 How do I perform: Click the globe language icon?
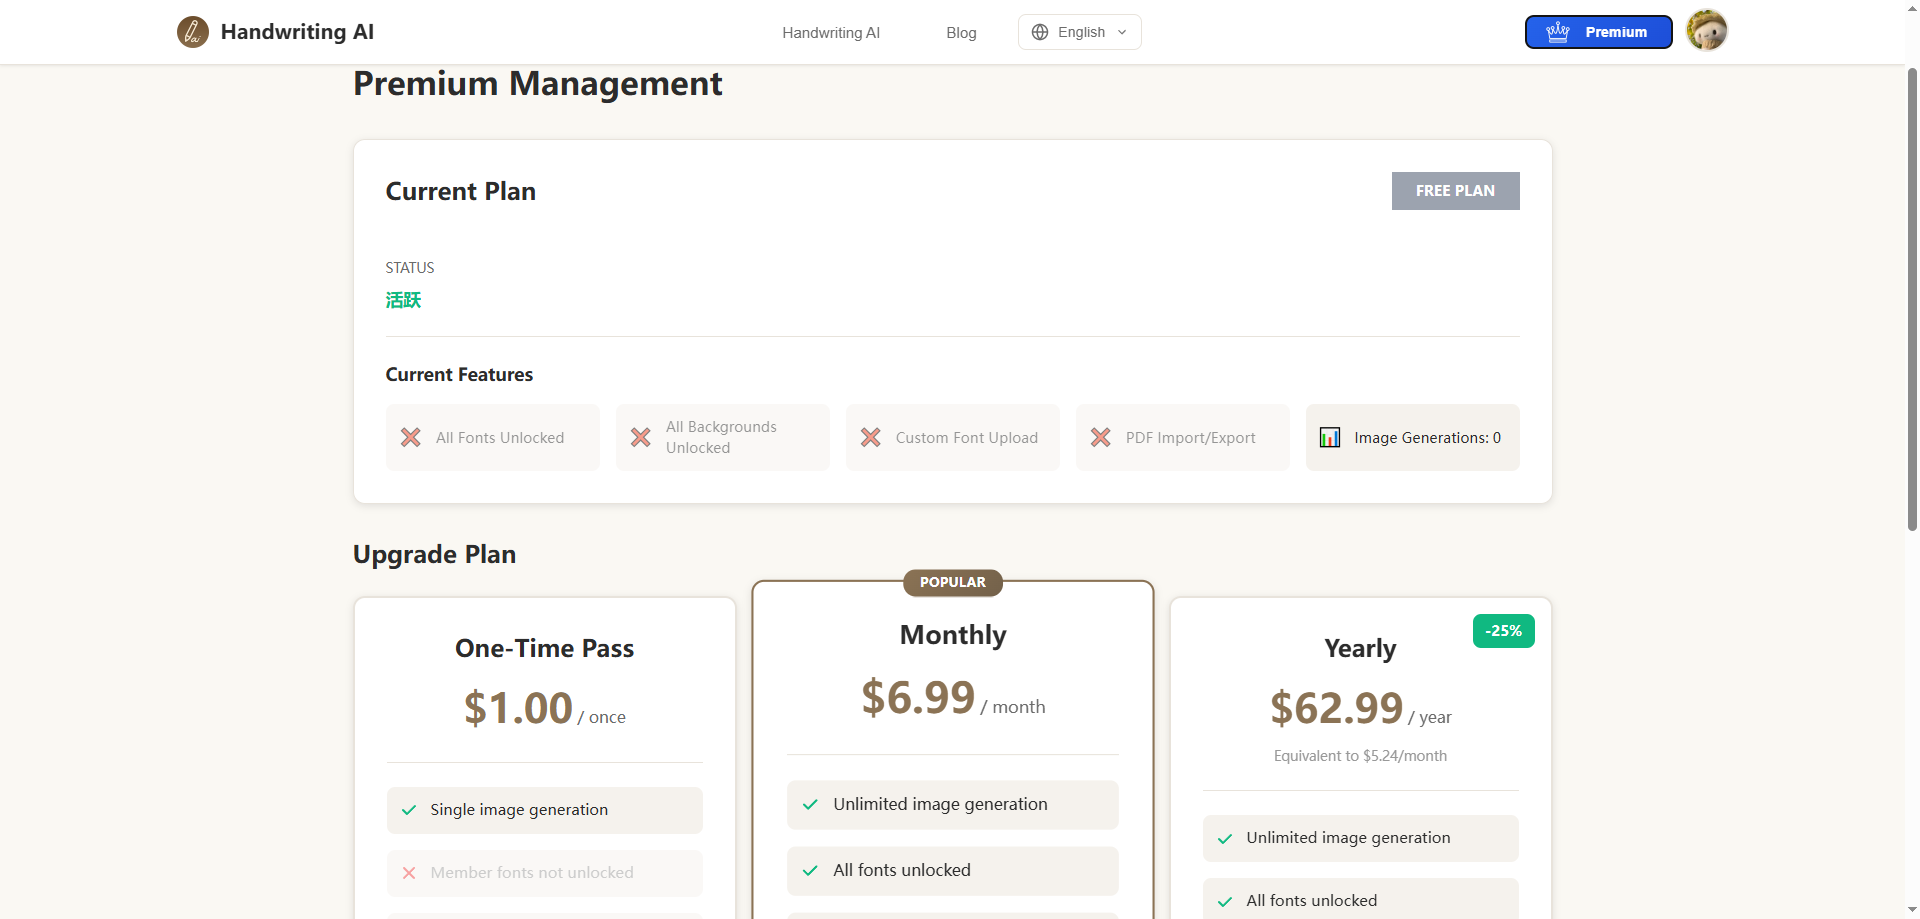coord(1040,32)
